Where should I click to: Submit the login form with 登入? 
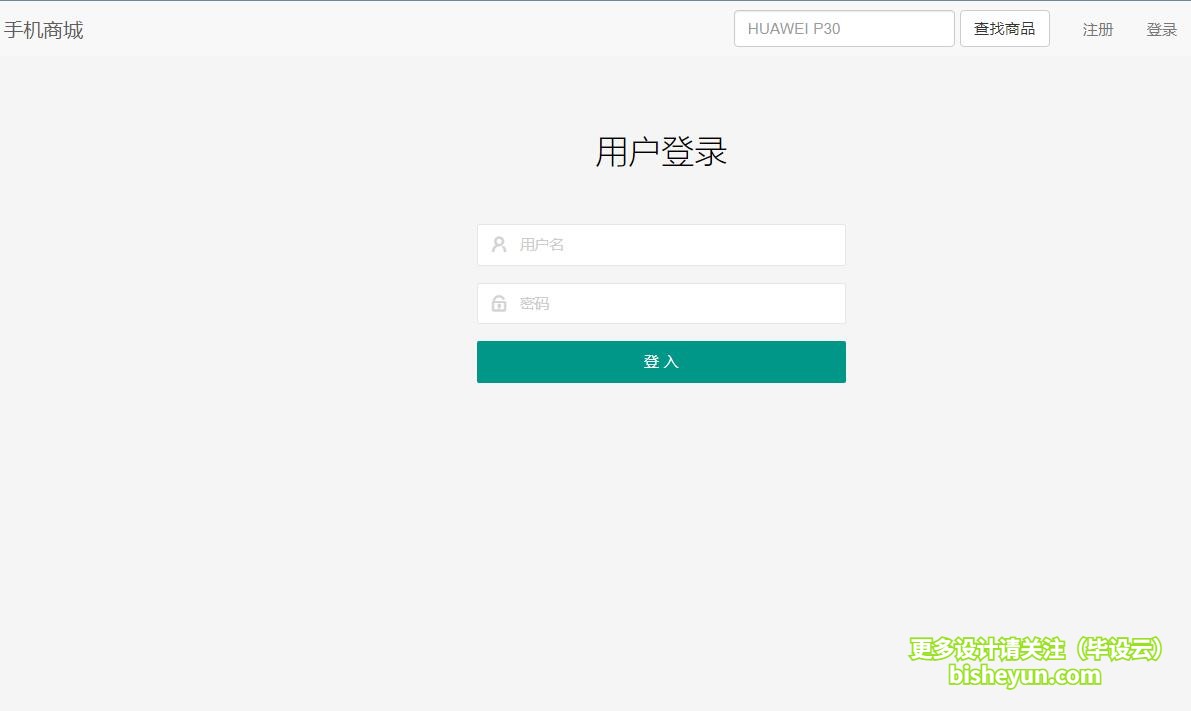click(661, 362)
